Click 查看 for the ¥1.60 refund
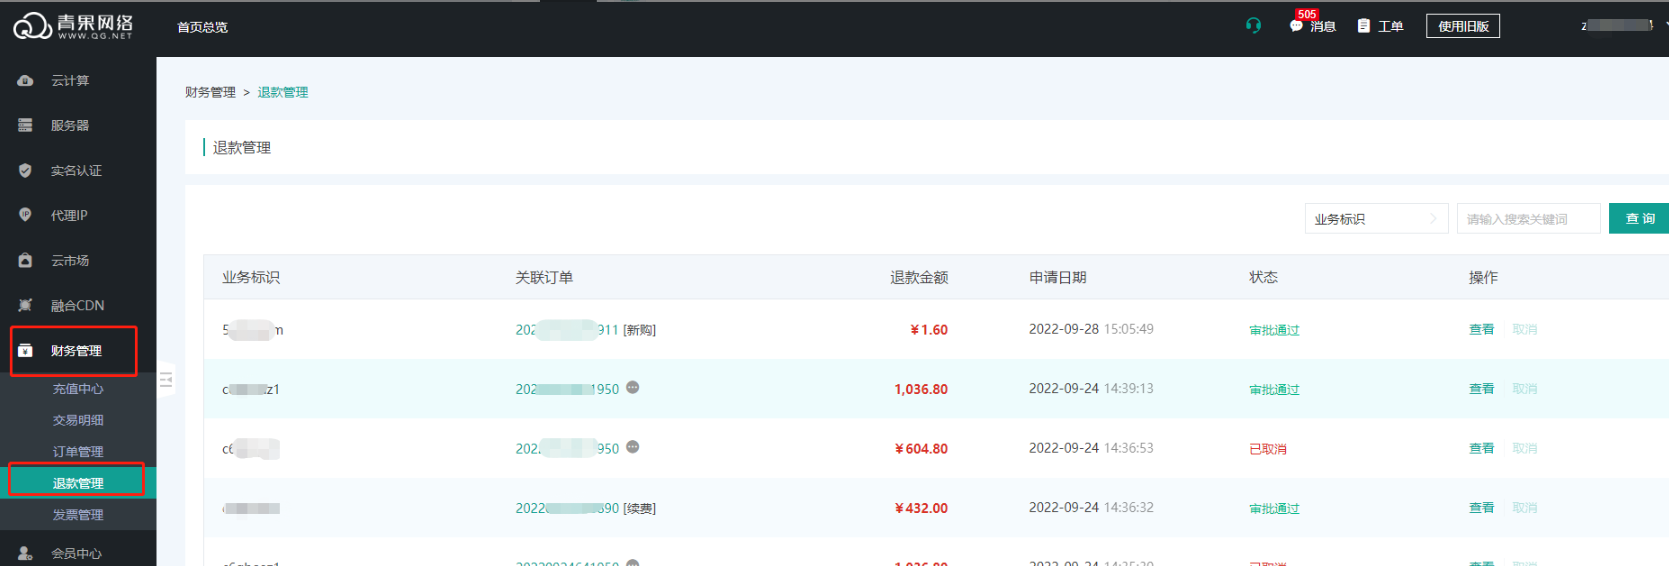The image size is (1669, 566). 1481,330
